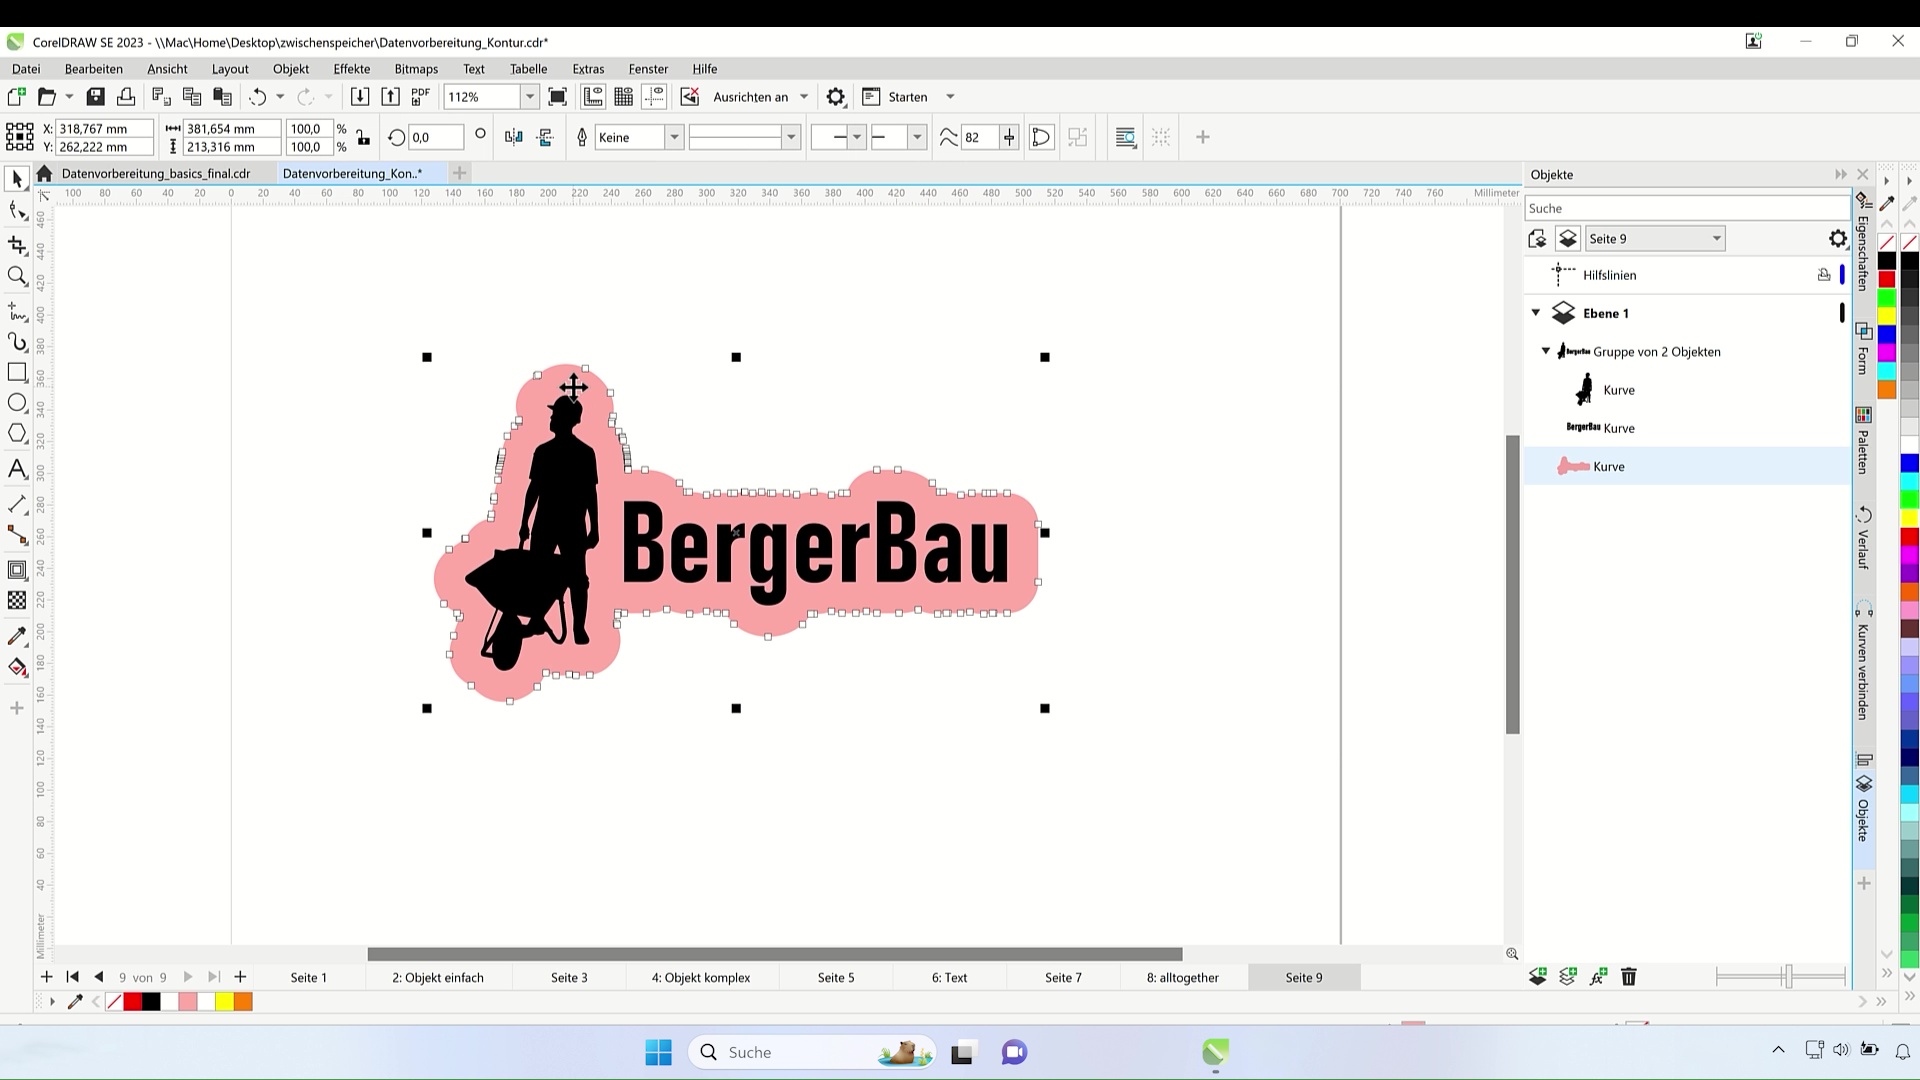Viewport: 1920px width, 1080px height.
Task: Pick the Eyedropper tool in toolbox
Action: pos(17,636)
